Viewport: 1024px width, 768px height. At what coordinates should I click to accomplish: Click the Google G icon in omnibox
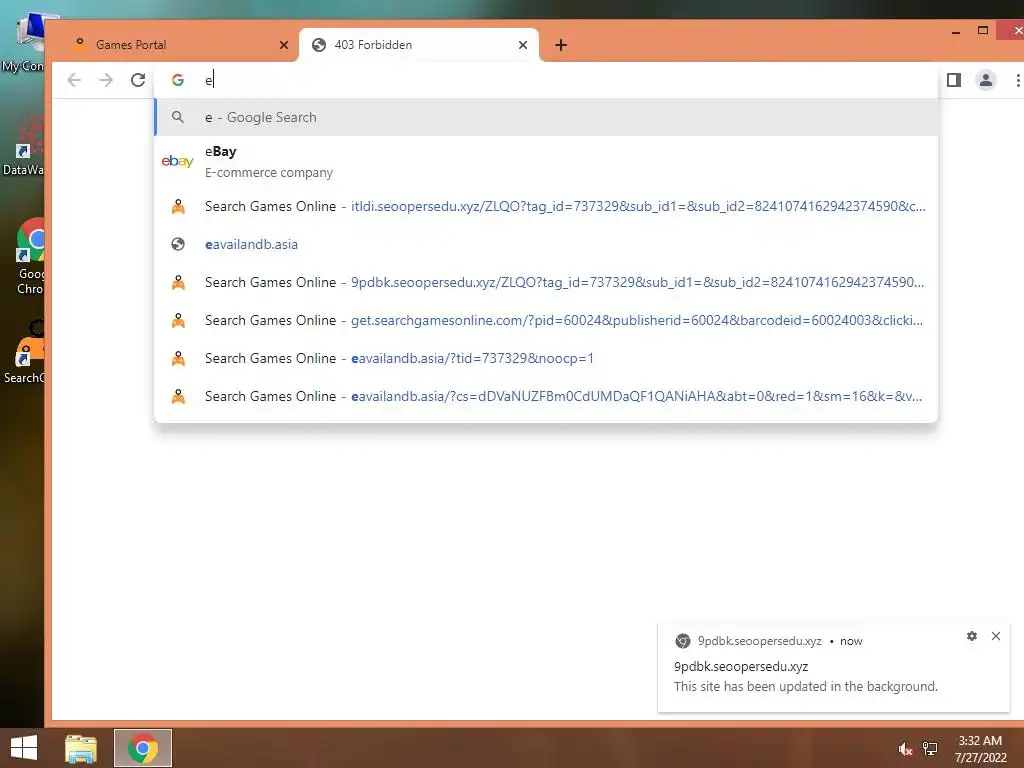(x=178, y=80)
